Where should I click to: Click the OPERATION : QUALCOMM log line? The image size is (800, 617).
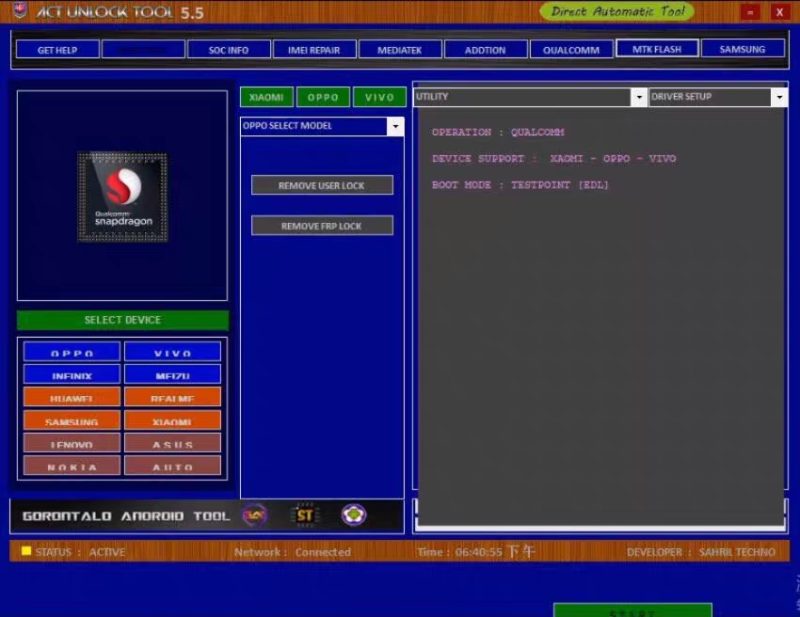pos(498,132)
